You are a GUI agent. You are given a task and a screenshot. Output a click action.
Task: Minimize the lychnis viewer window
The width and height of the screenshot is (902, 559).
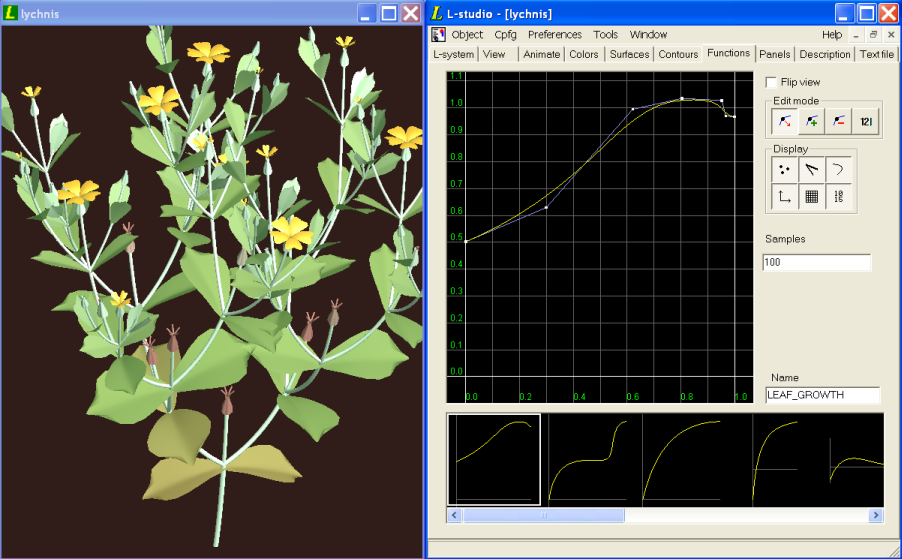click(x=366, y=13)
